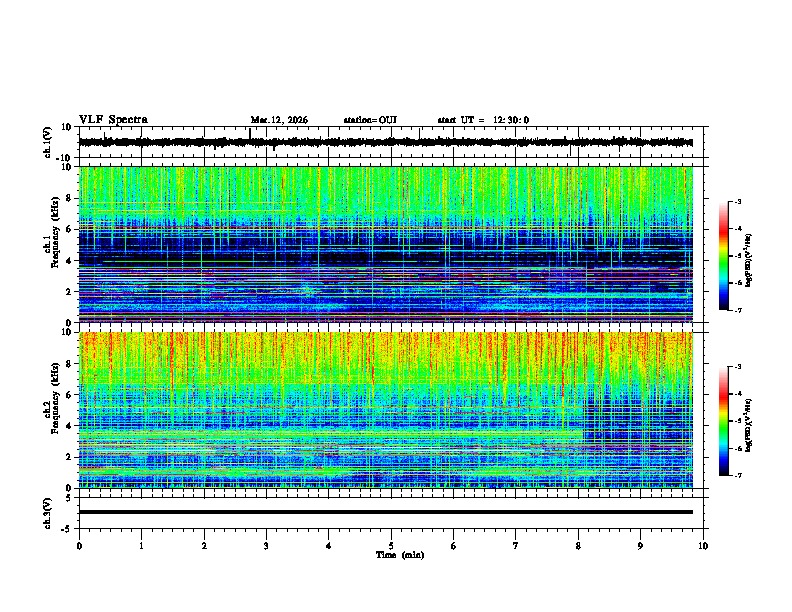The image size is (792, 612).
Task: Click the ch.1 colorbar log PSD unit label
Action: tap(749, 261)
